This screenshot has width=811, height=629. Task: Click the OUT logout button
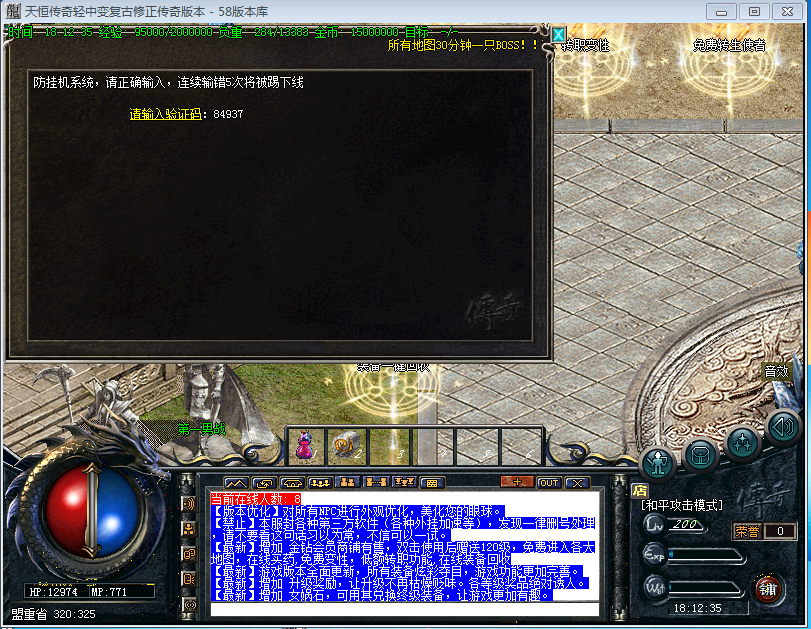pos(548,483)
